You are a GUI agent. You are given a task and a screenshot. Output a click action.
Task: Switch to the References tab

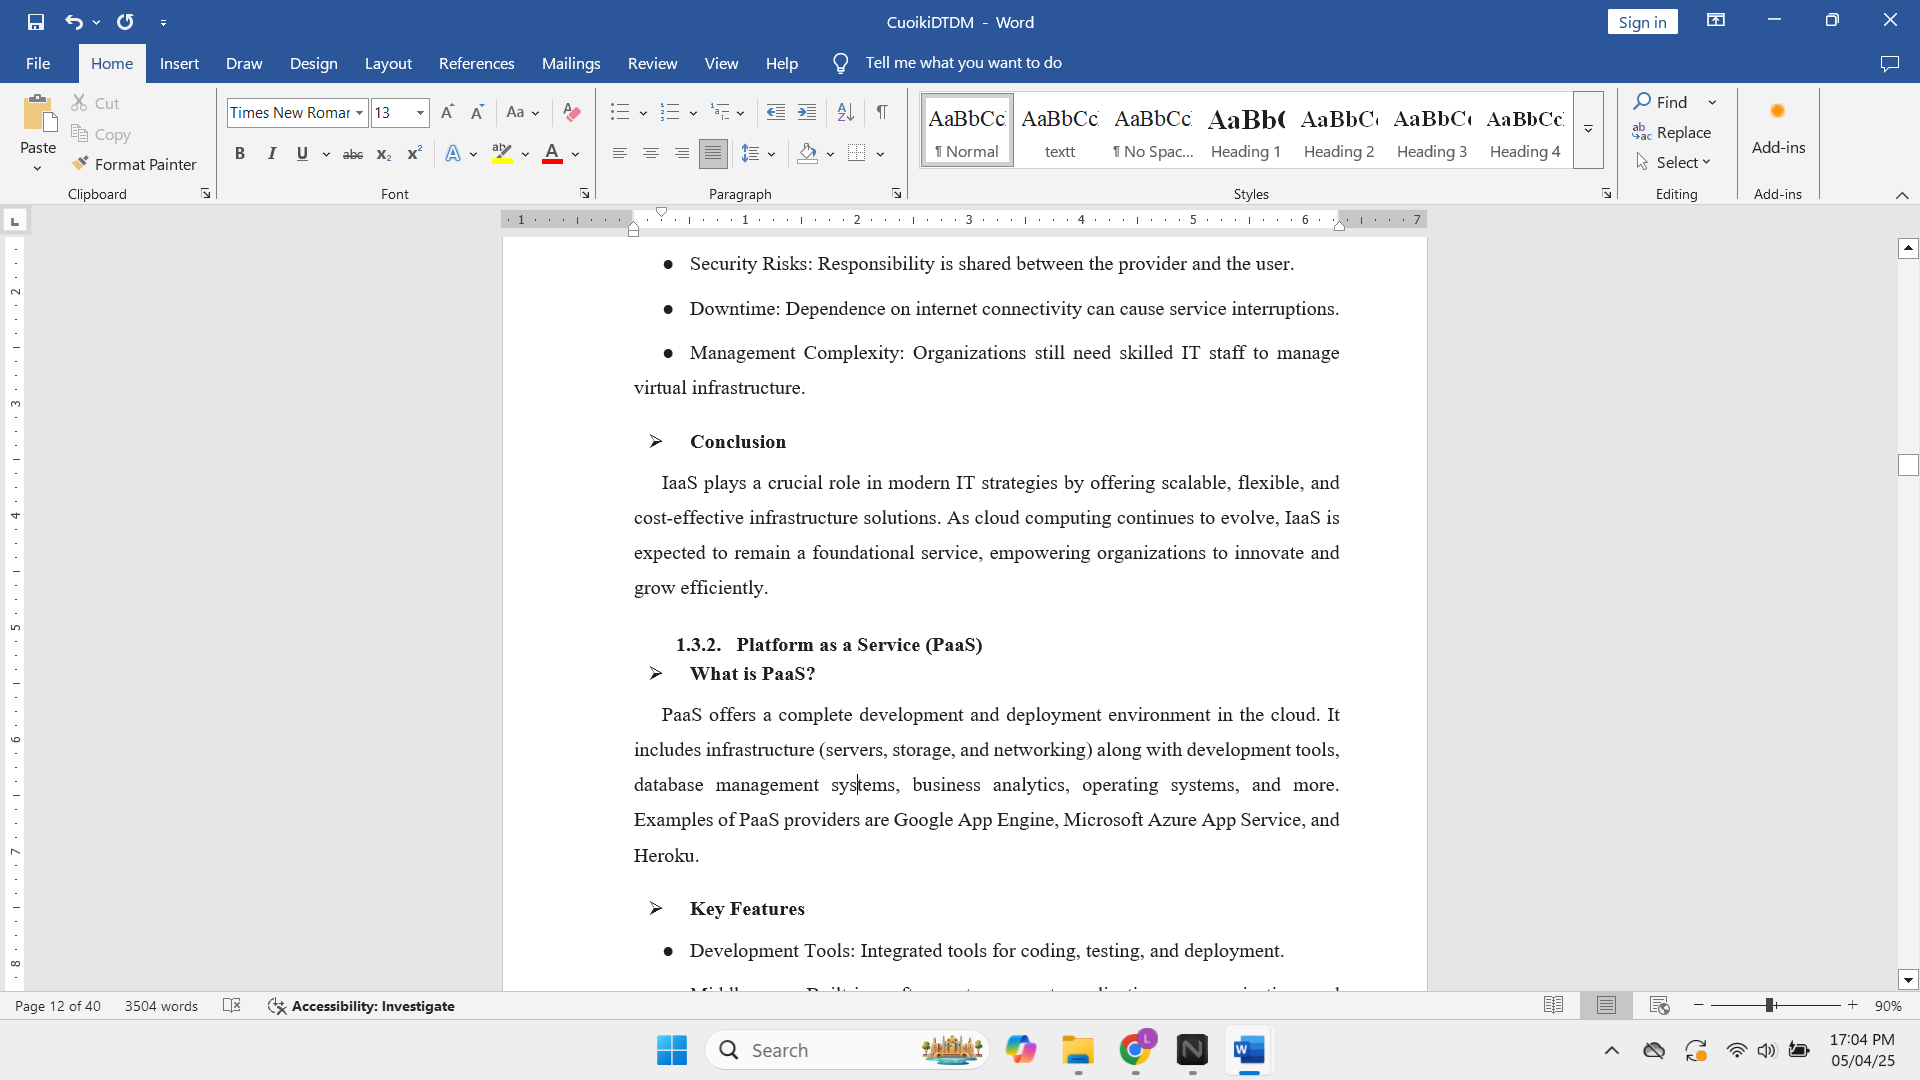[476, 63]
